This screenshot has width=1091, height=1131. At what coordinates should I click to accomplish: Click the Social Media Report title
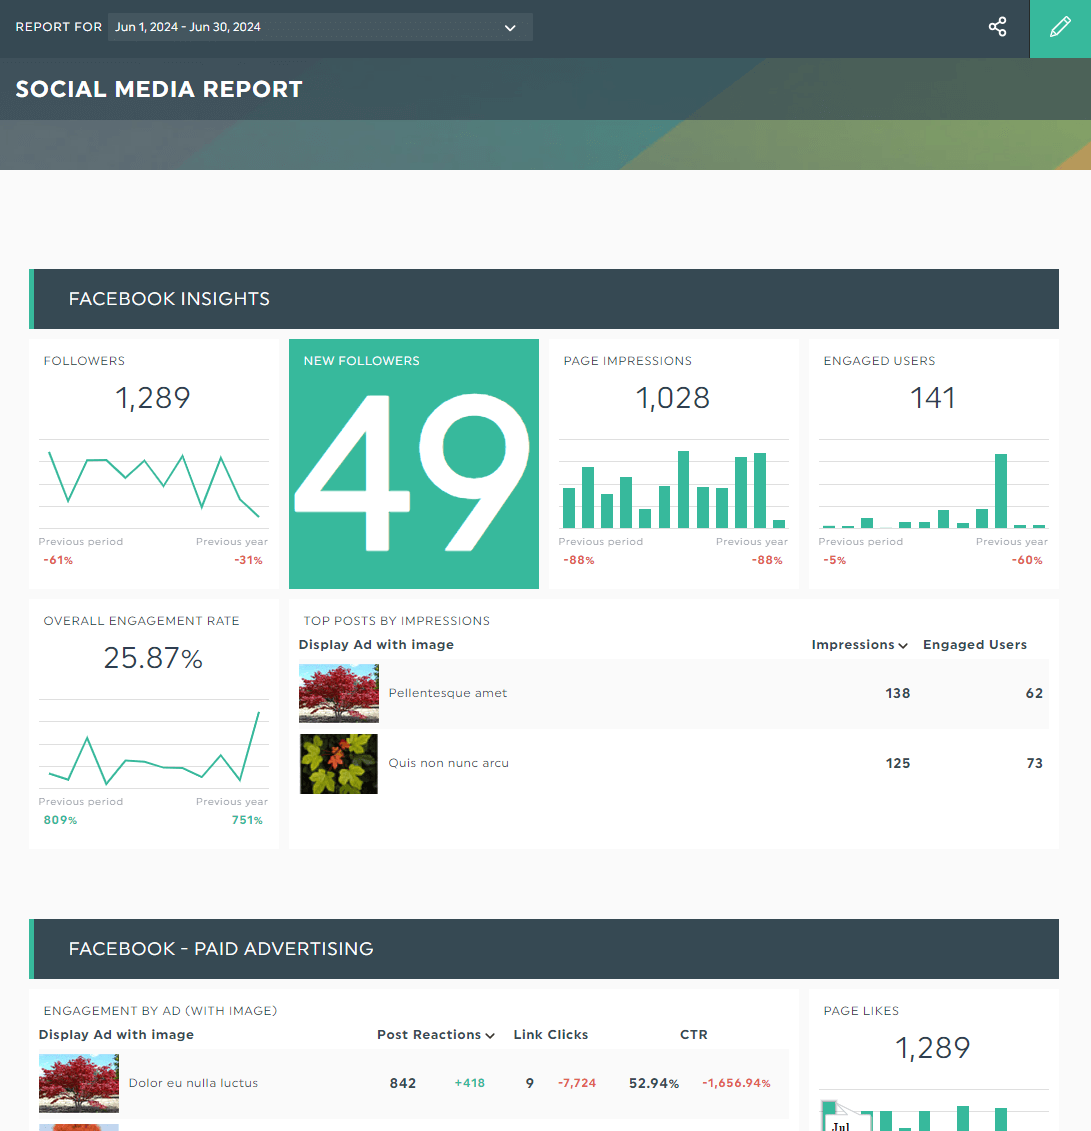pyautogui.click(x=159, y=89)
